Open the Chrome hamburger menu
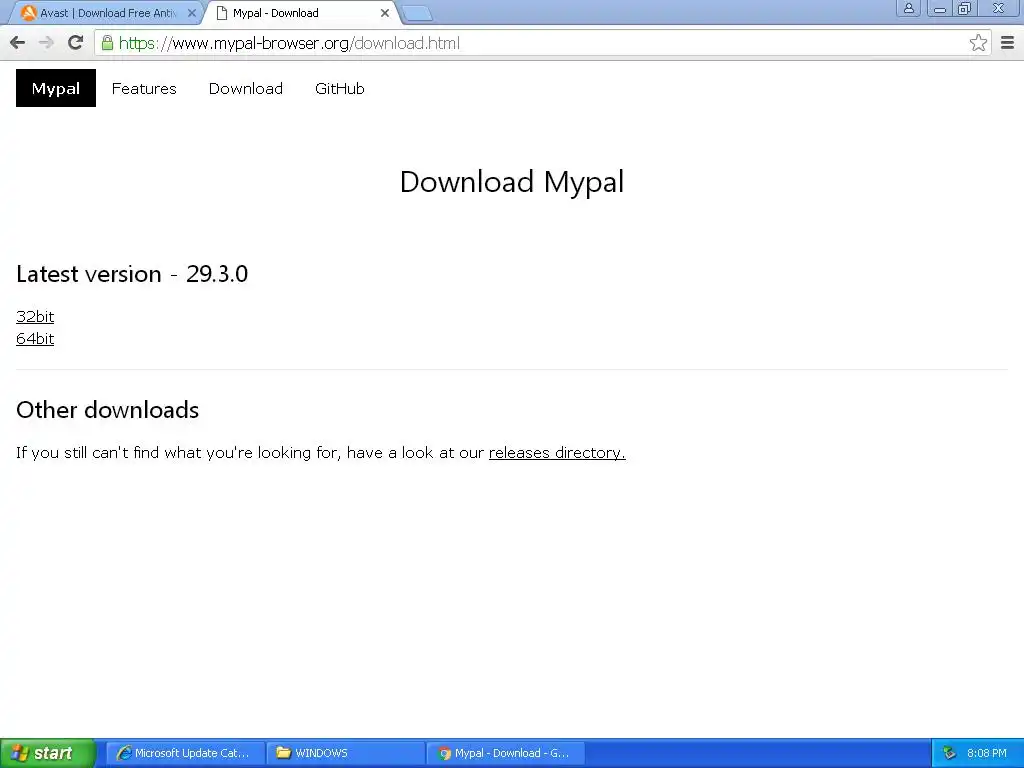The image size is (1024, 768). pos(1007,43)
